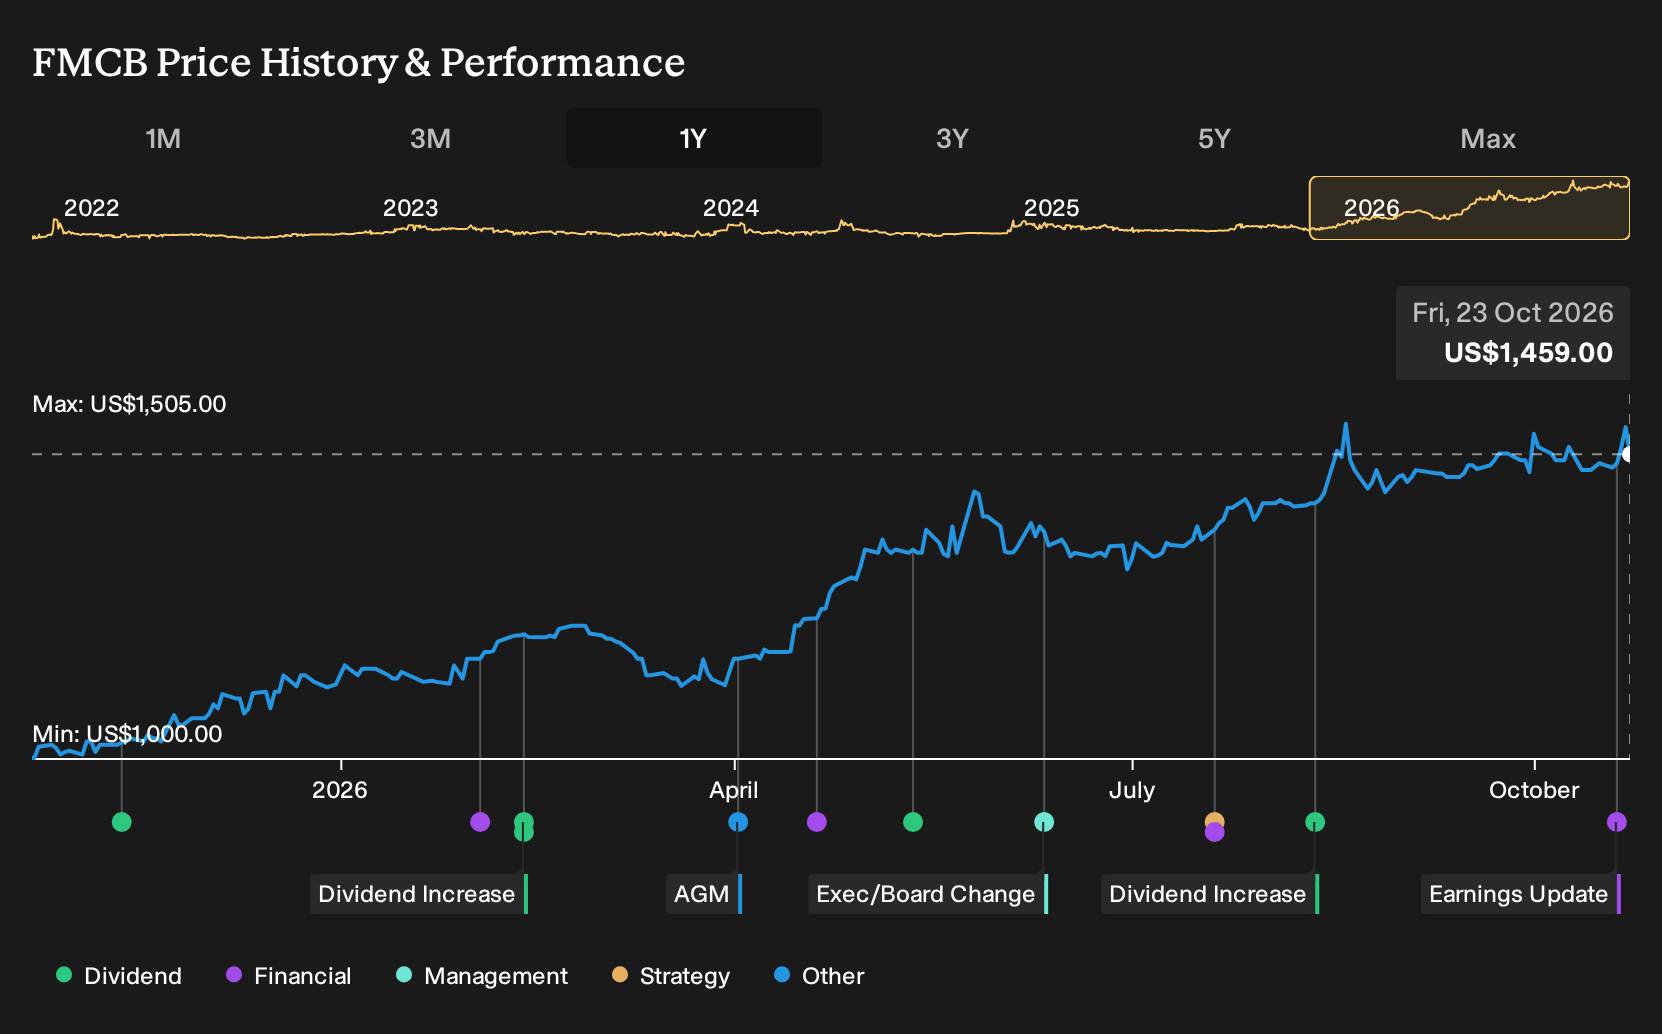
Task: Click the white current price marker on chart
Action: pos(1627,454)
